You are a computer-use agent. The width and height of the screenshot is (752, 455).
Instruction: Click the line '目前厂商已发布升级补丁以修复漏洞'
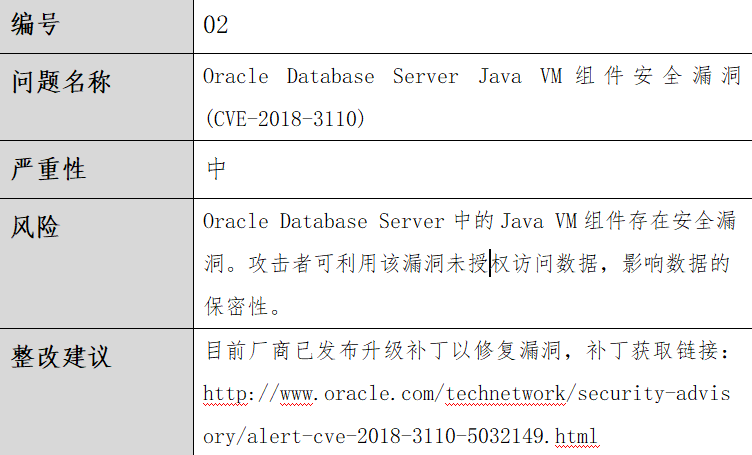tap(467, 350)
